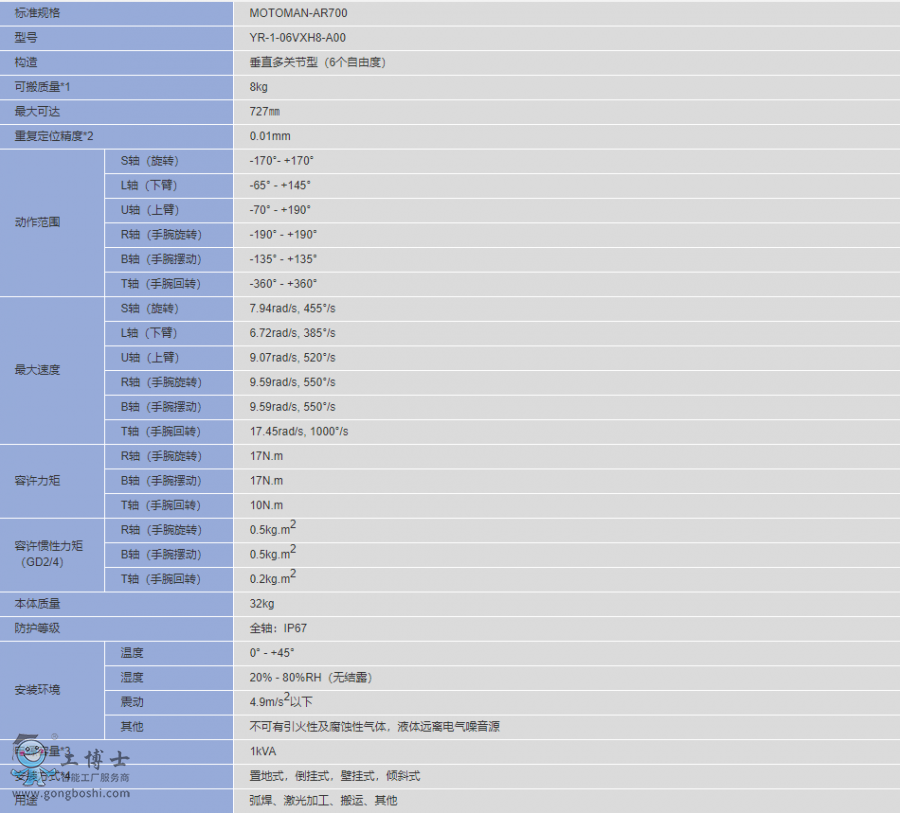Select the 0.01mm repeatability value
The height and width of the screenshot is (813, 900).
[270, 136]
